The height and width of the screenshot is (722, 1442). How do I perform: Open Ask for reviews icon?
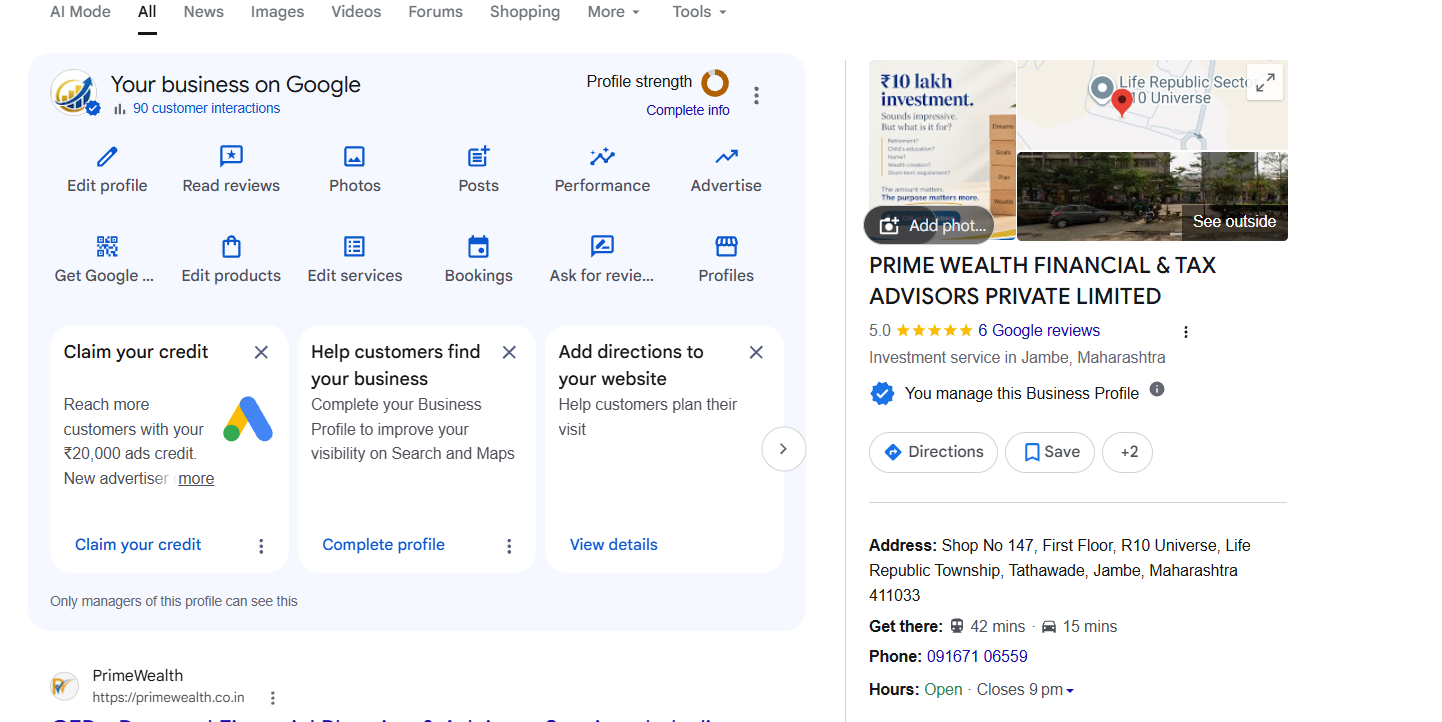[602, 247]
